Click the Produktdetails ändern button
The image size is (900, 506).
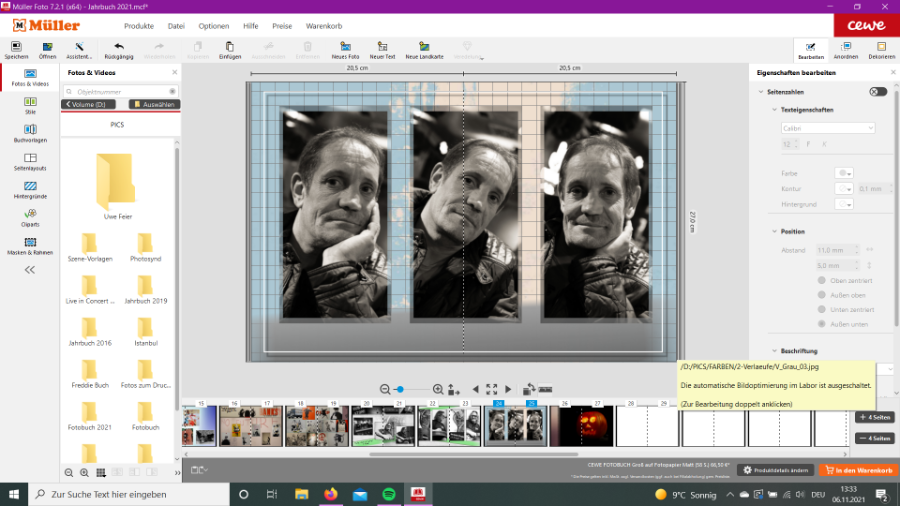click(x=775, y=470)
